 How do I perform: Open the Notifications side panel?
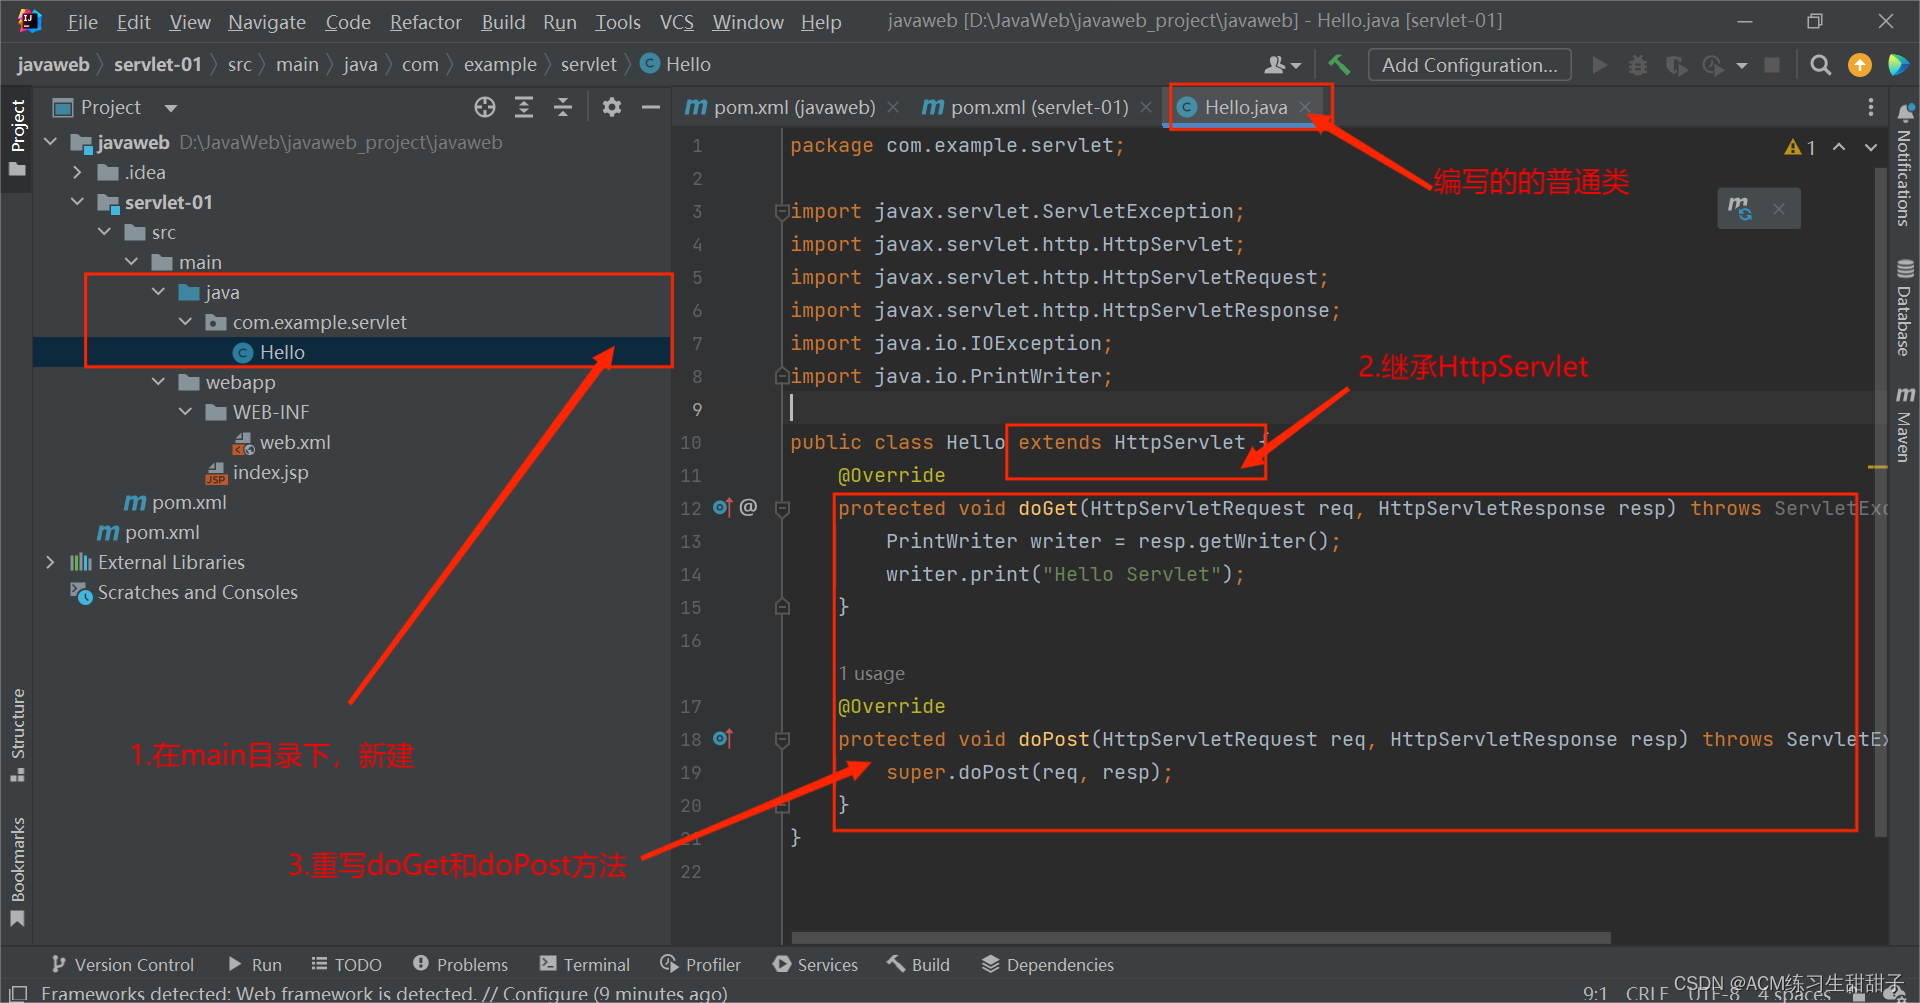click(1904, 165)
